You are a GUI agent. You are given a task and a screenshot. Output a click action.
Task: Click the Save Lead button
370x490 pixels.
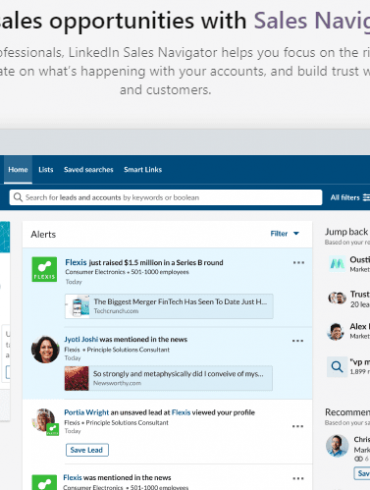[87, 450]
